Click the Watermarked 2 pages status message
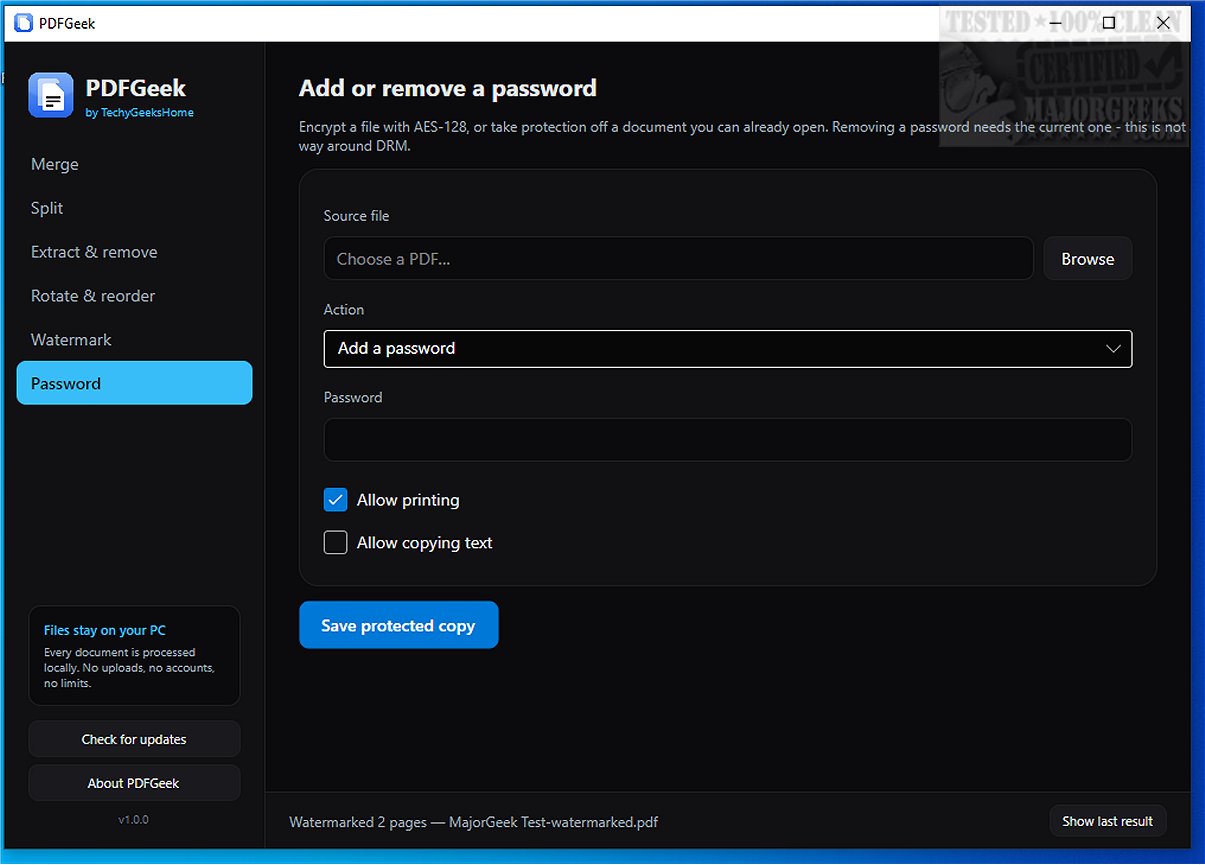The width and height of the screenshot is (1205, 865). pos(474,822)
